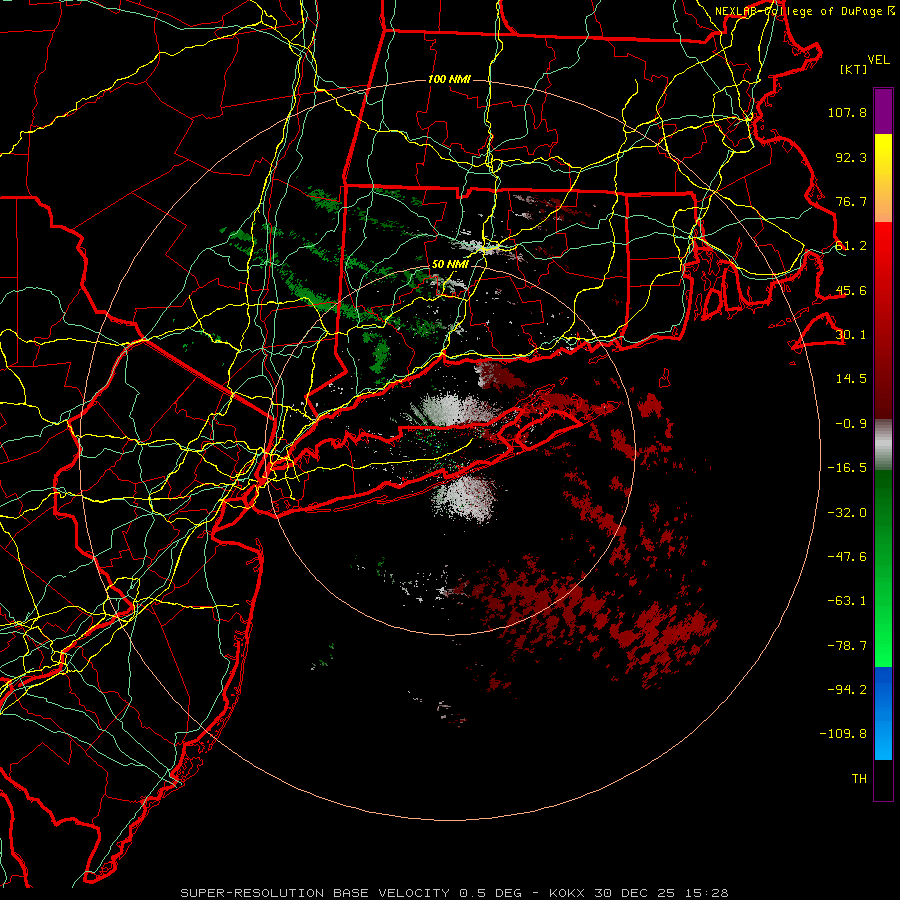Screen dimensions: 900x900
Task: Click the -16.5 legend value
Action: click(847, 468)
